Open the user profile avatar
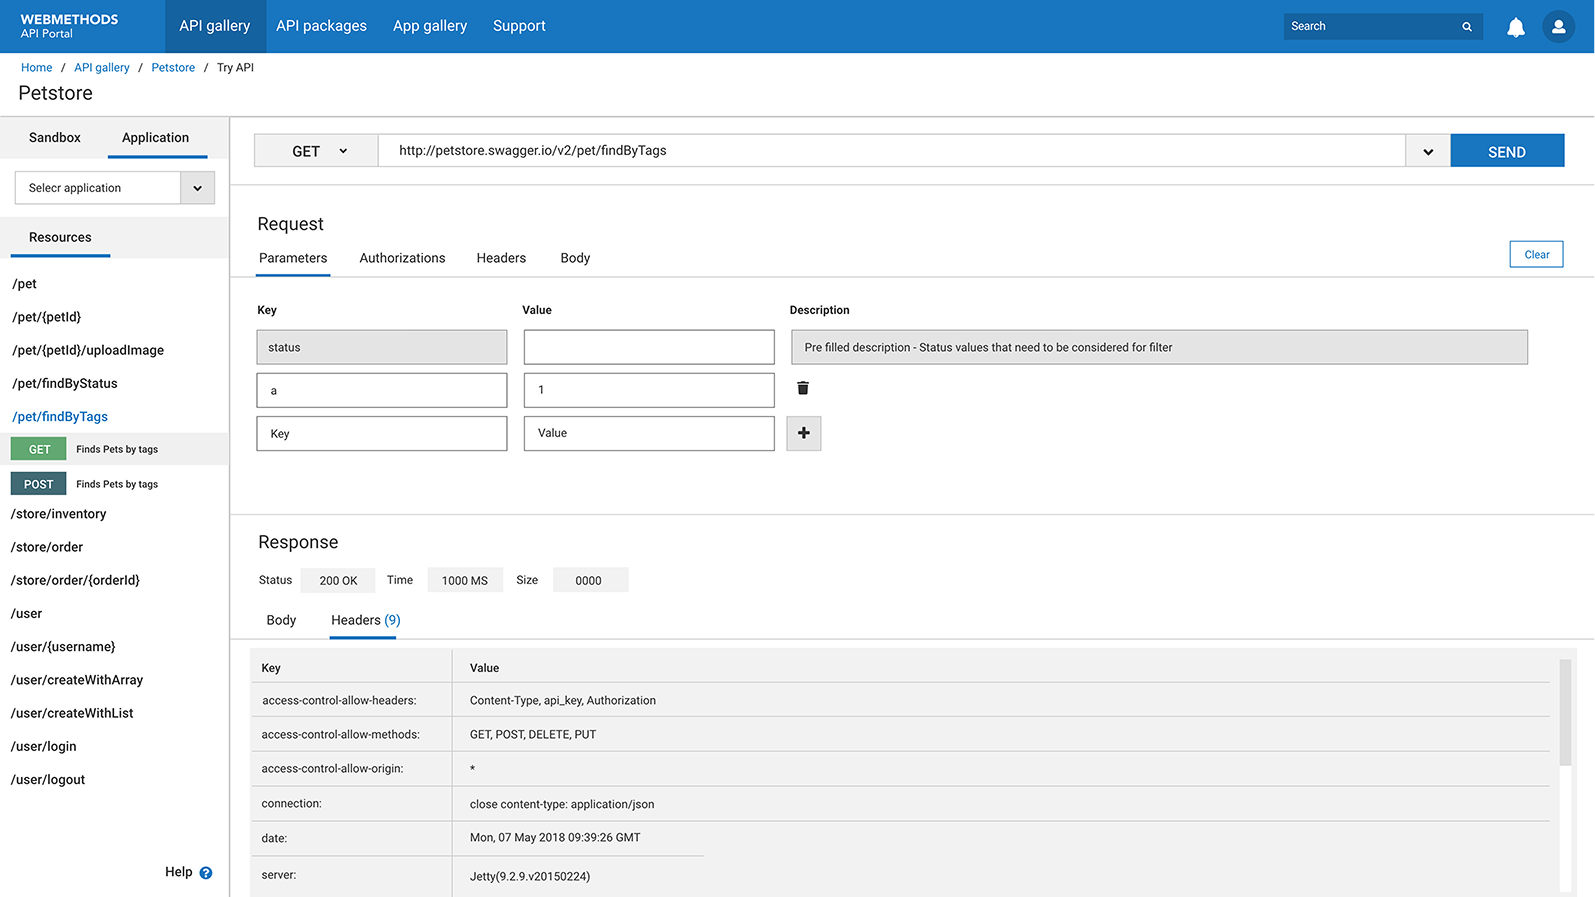The width and height of the screenshot is (1595, 897). pos(1558,27)
